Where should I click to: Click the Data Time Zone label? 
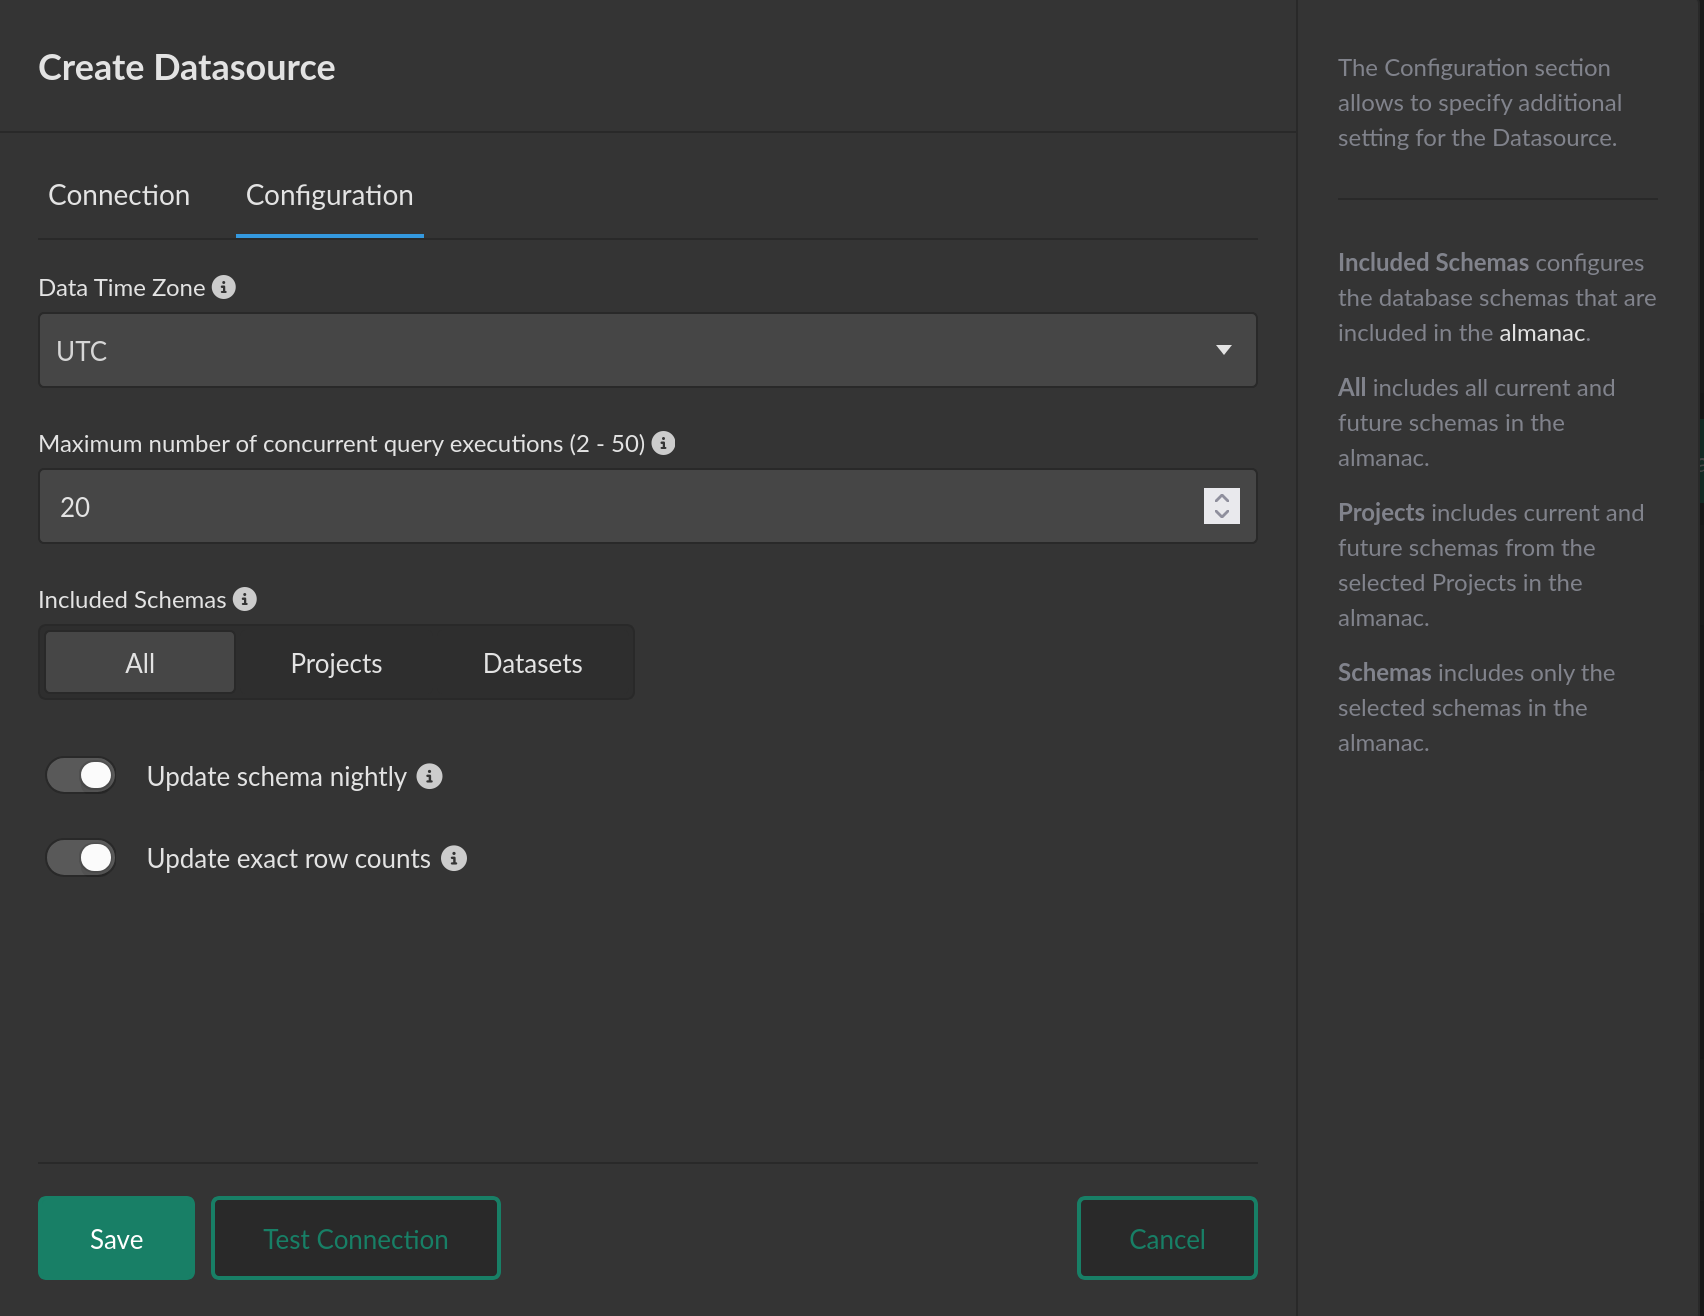pyautogui.click(x=122, y=288)
